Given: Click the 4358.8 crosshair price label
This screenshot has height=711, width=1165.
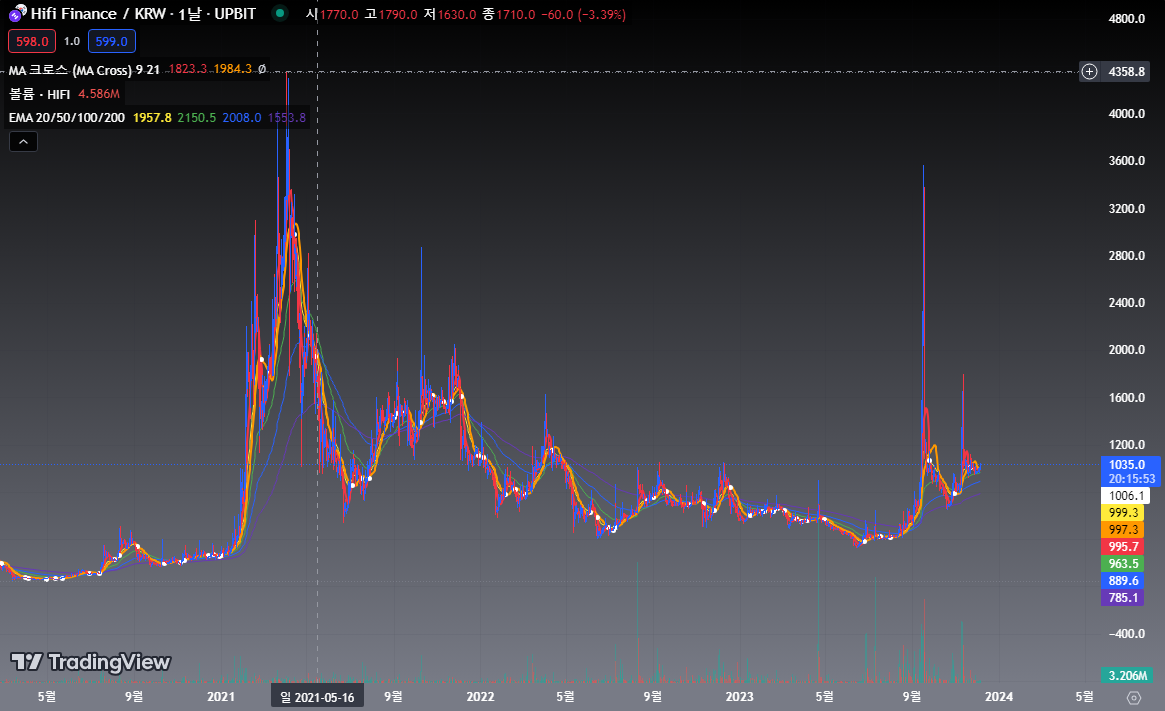Looking at the screenshot, I should coord(1126,71).
